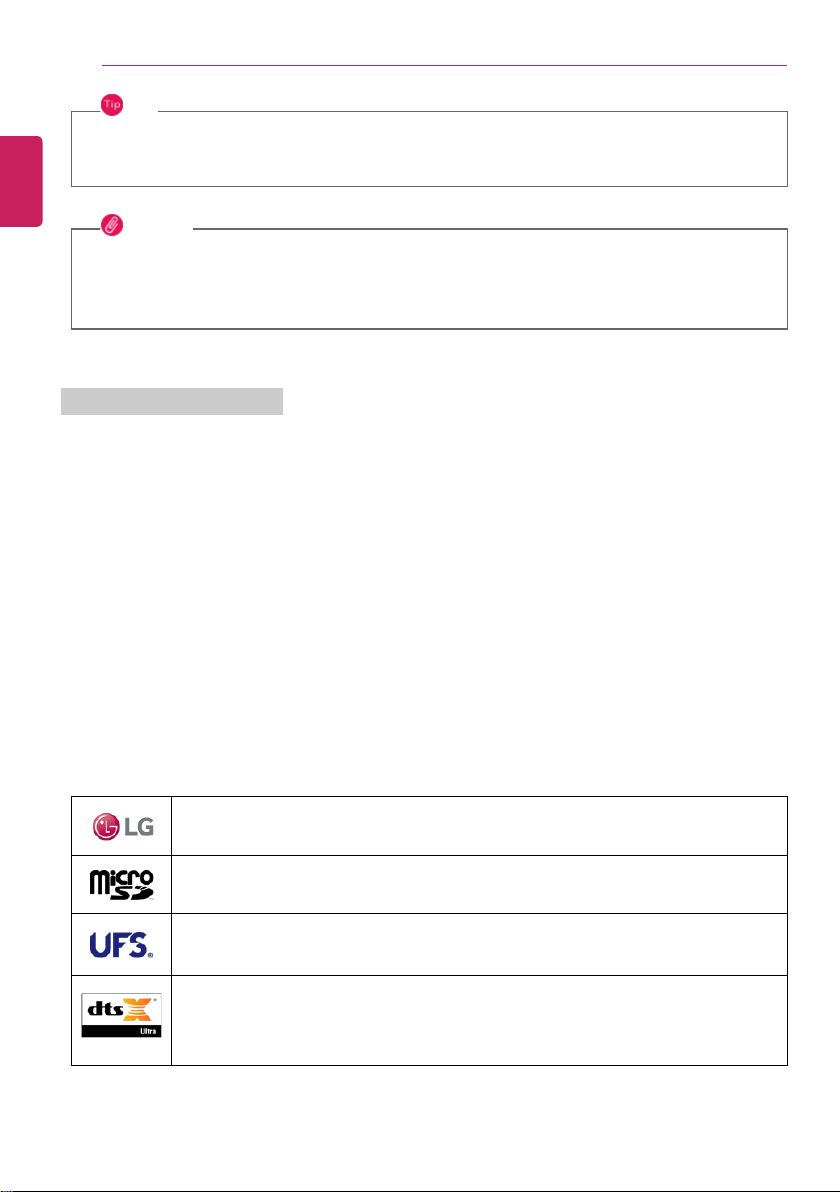The width and height of the screenshot is (840, 1192).
Task: Click the red circular LG face emblem
Action: pyautogui.click(x=106, y=826)
